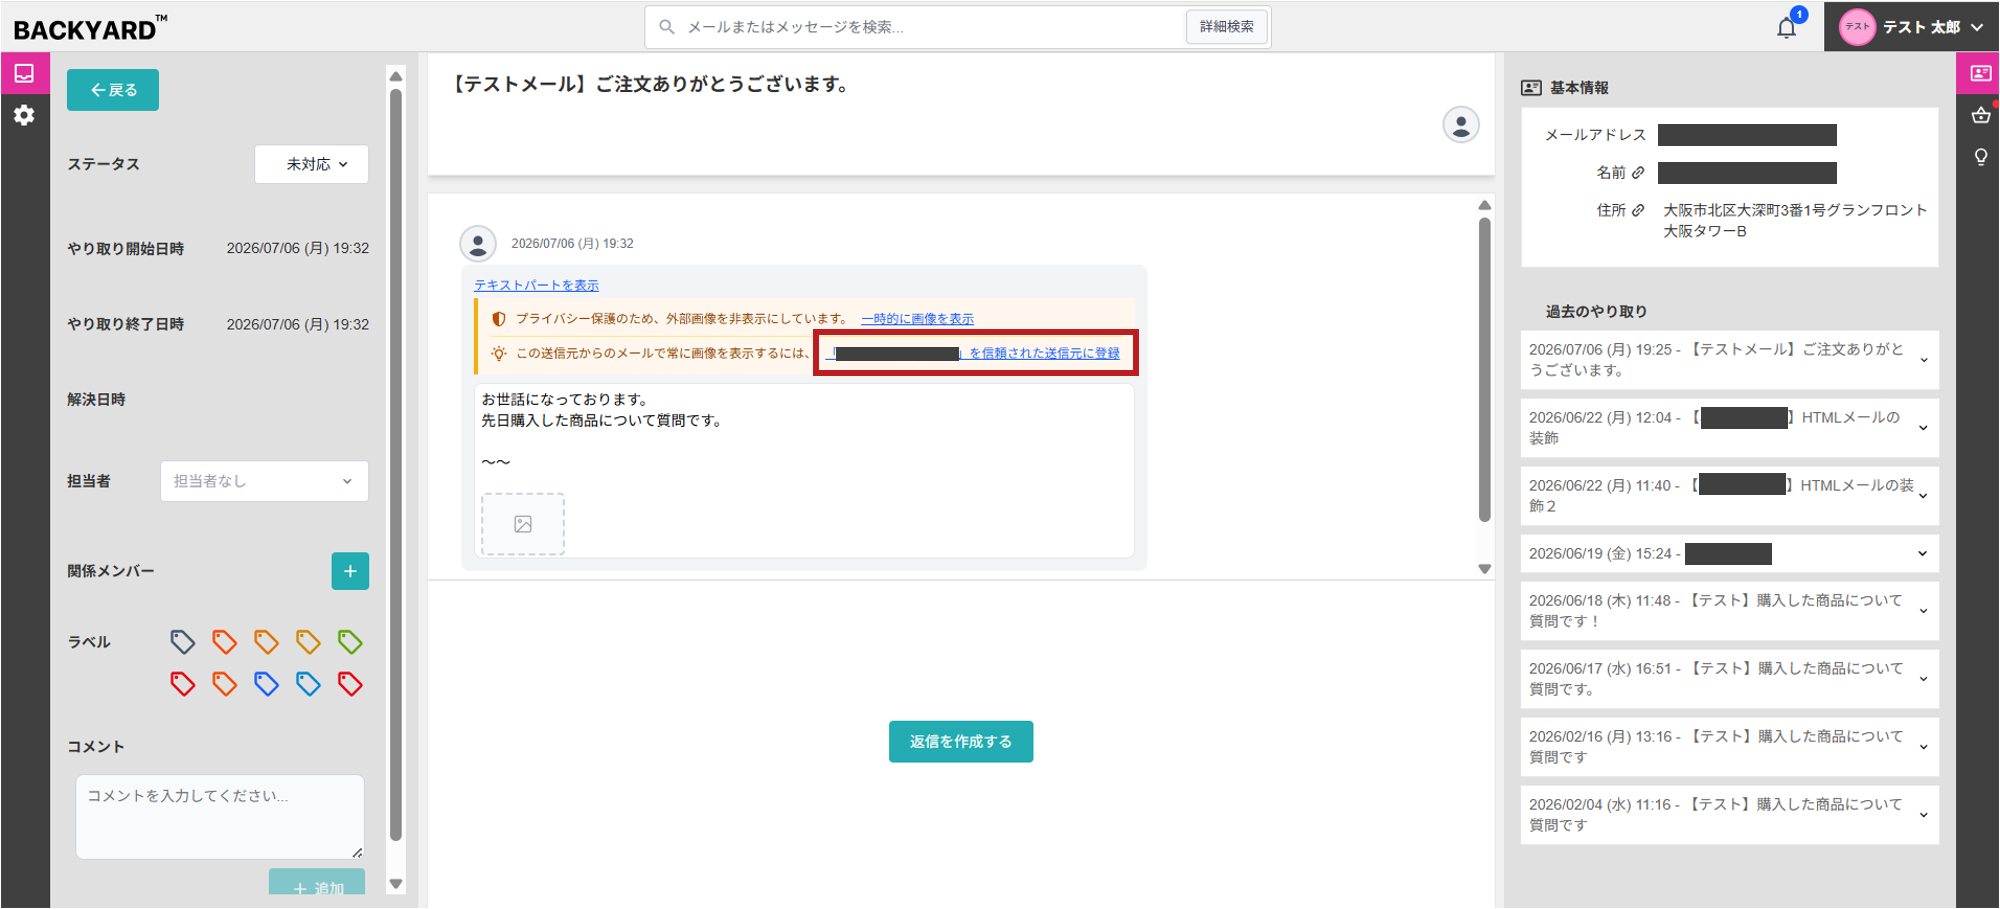Apply the green label tag

coord(350,642)
